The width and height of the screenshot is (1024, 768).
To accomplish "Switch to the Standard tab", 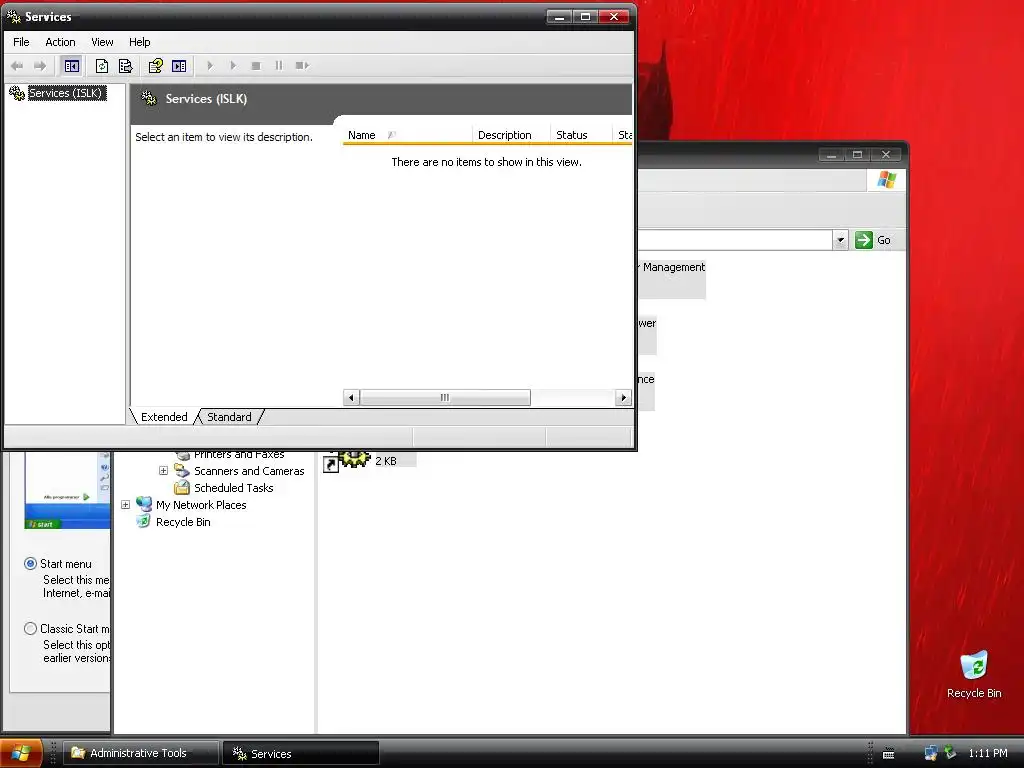I will point(229,417).
